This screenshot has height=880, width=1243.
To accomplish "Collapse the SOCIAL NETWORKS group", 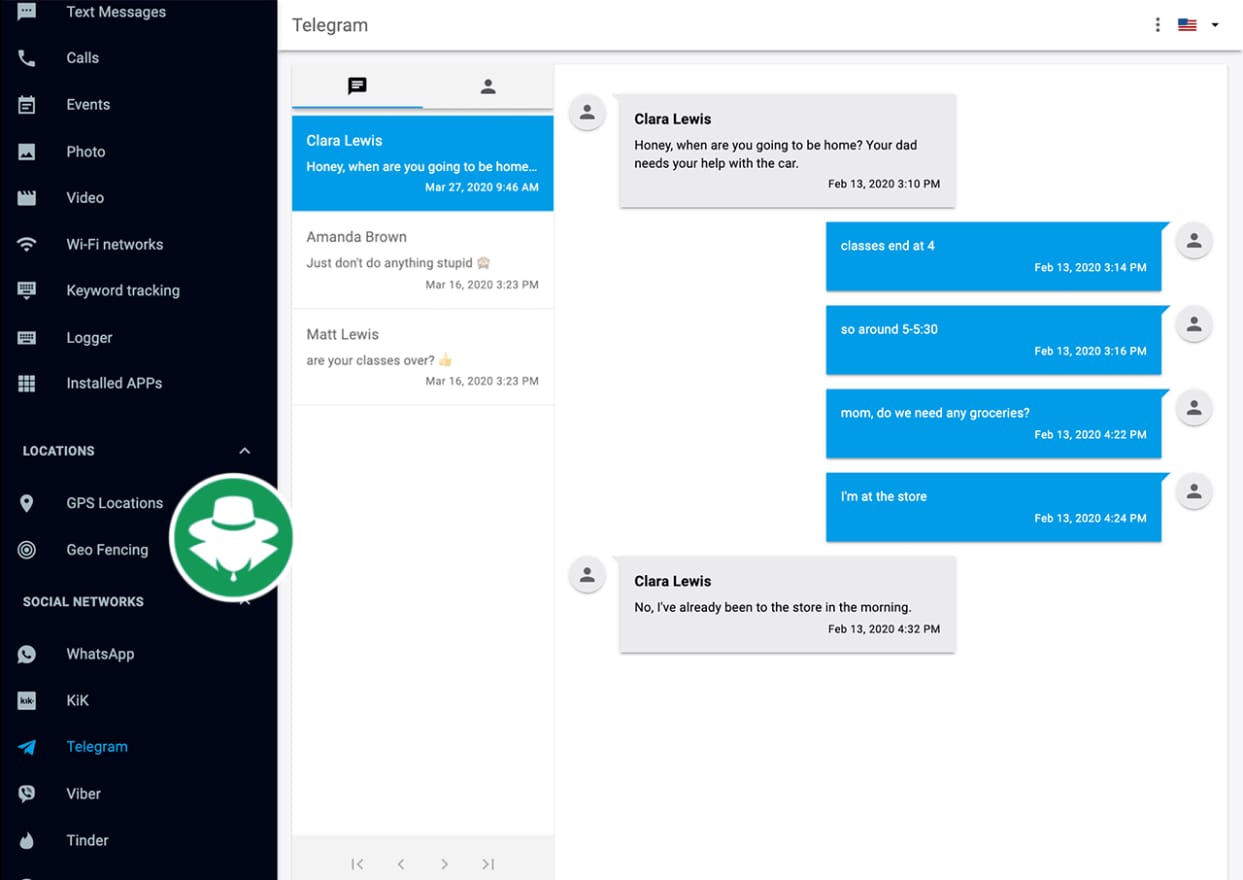I will [244, 601].
